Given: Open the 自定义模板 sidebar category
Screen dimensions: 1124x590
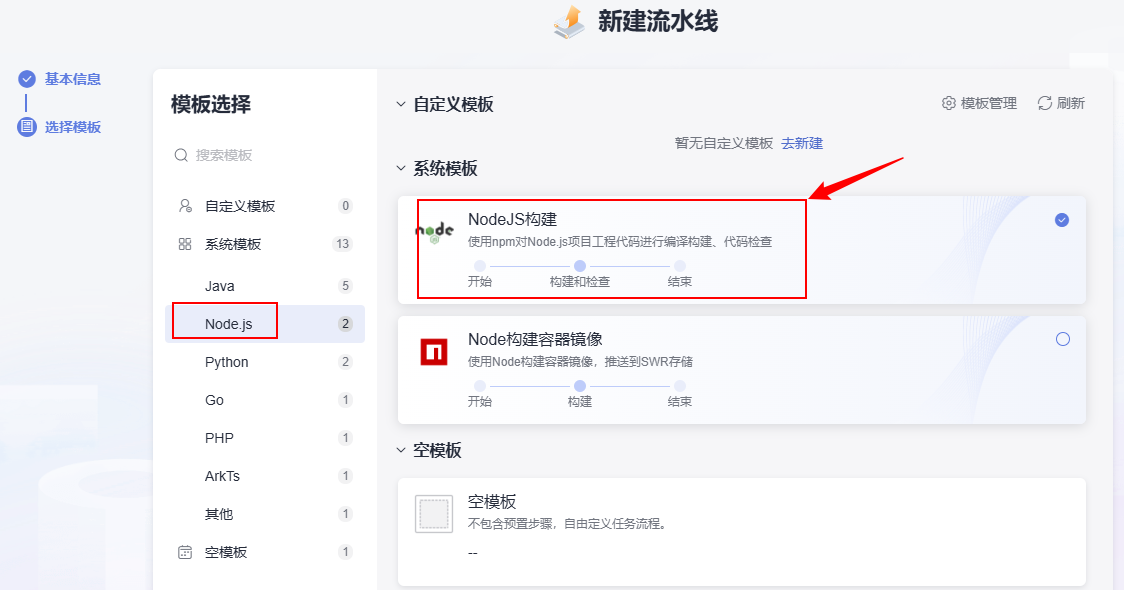Looking at the screenshot, I should tap(265, 206).
